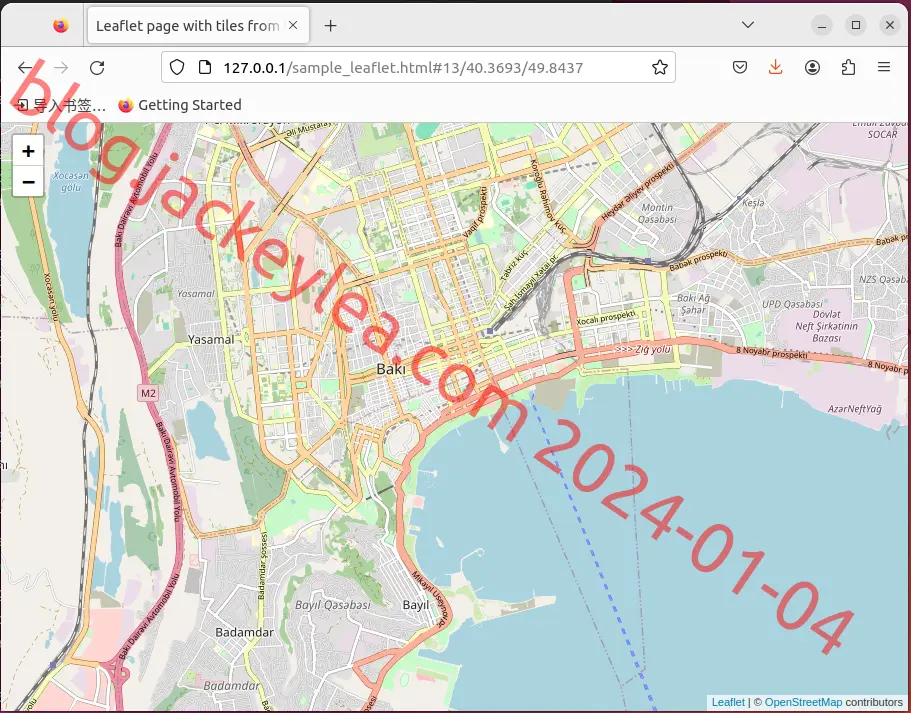Click the Yasamal district label
This screenshot has height=713, width=911.
211,339
